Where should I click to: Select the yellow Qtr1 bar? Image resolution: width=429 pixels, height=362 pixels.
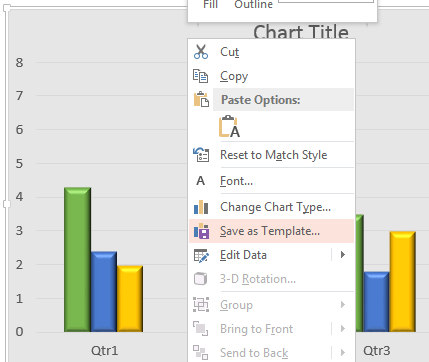pos(130,299)
